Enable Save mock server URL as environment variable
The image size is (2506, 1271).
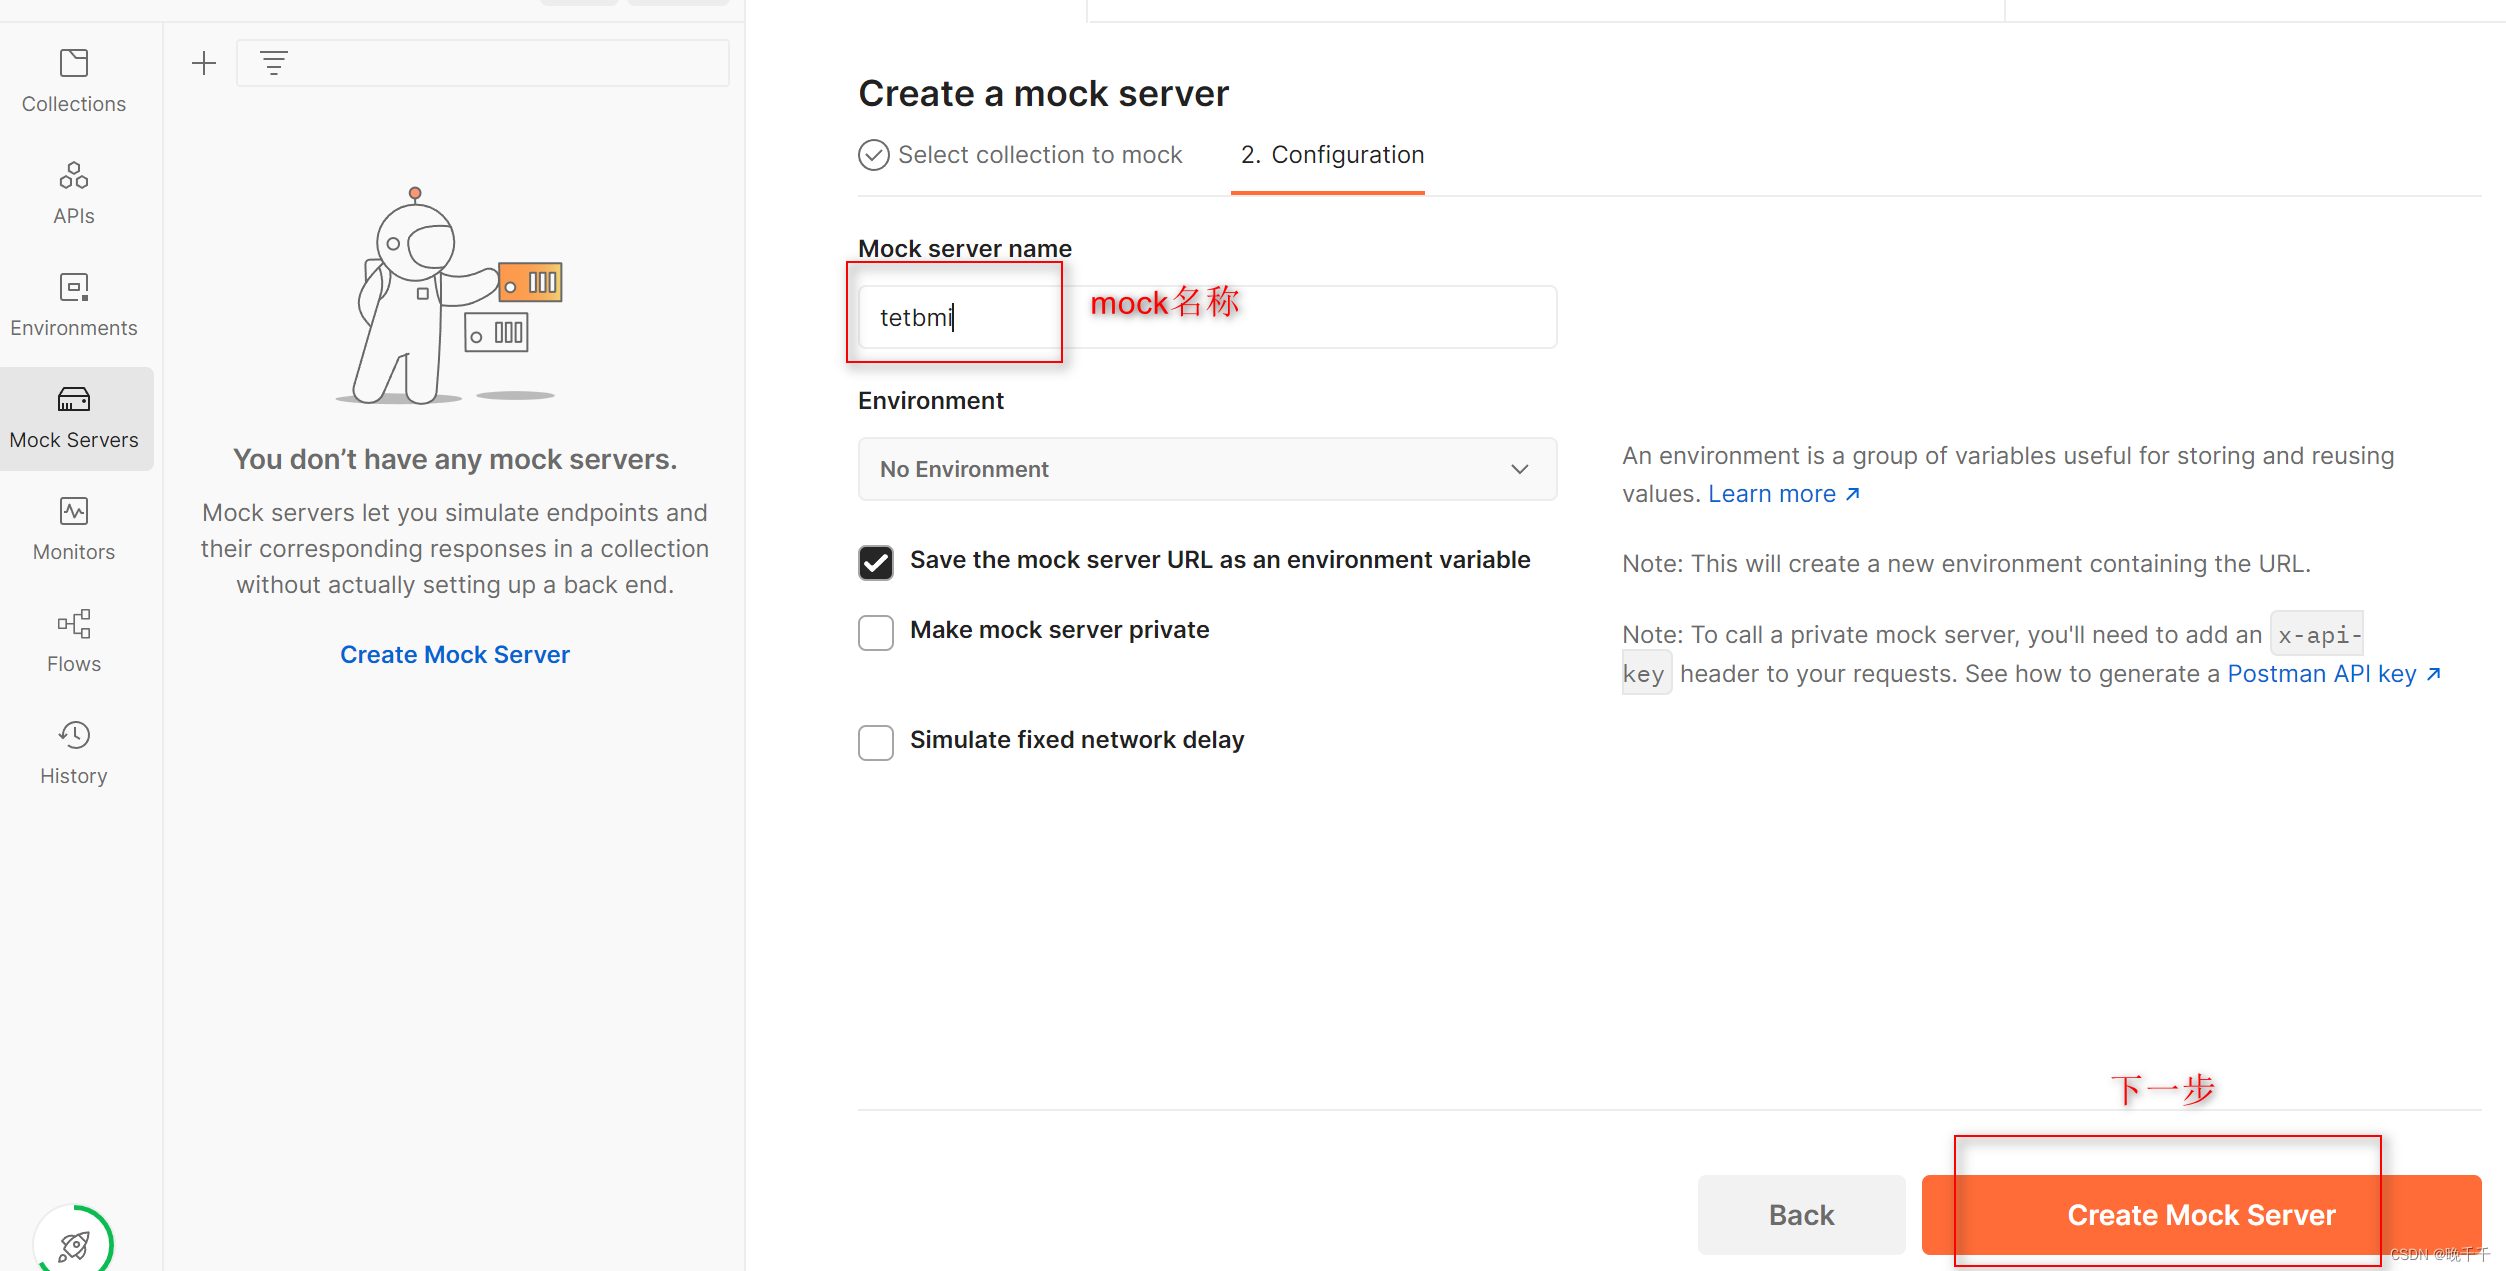[875, 559]
